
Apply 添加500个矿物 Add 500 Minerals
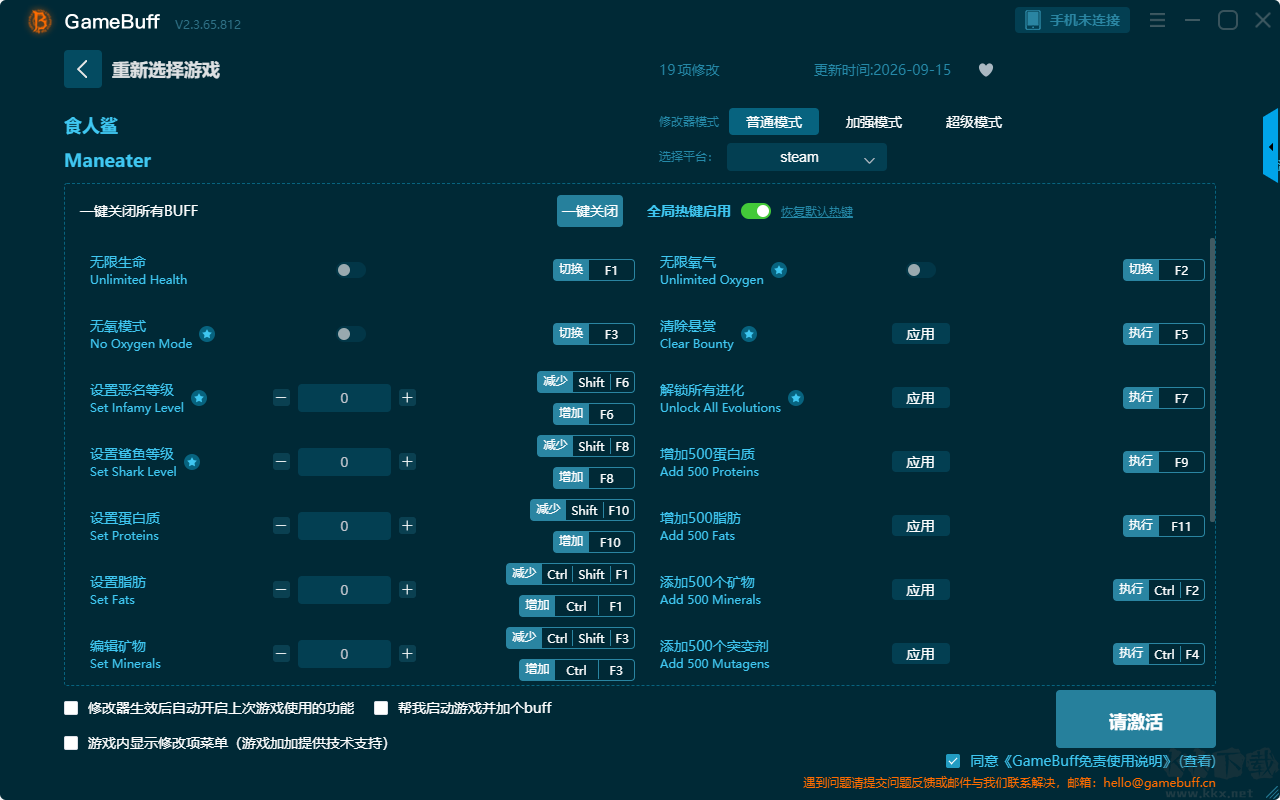pyautogui.click(x=921, y=590)
